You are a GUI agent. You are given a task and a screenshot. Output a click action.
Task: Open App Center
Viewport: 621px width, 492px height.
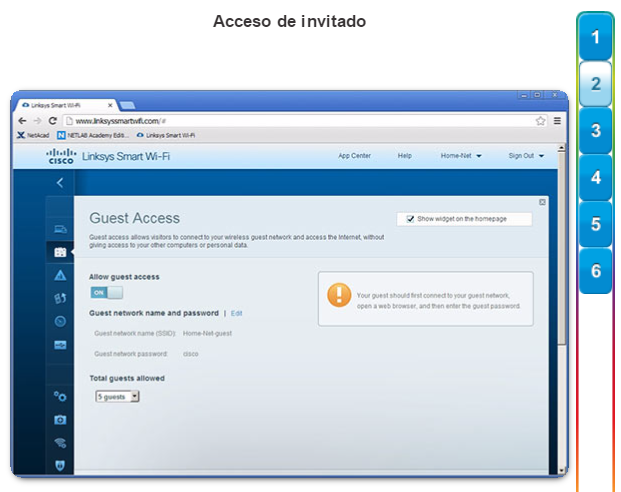pos(354,156)
